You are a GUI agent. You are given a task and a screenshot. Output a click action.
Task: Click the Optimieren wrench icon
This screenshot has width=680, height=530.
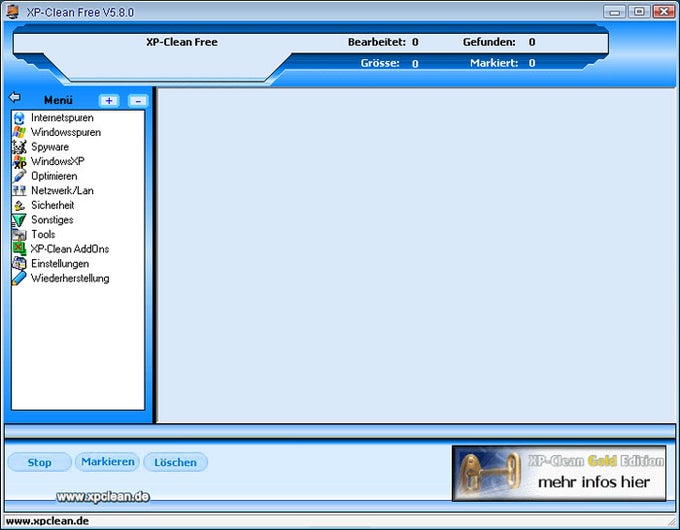point(19,176)
